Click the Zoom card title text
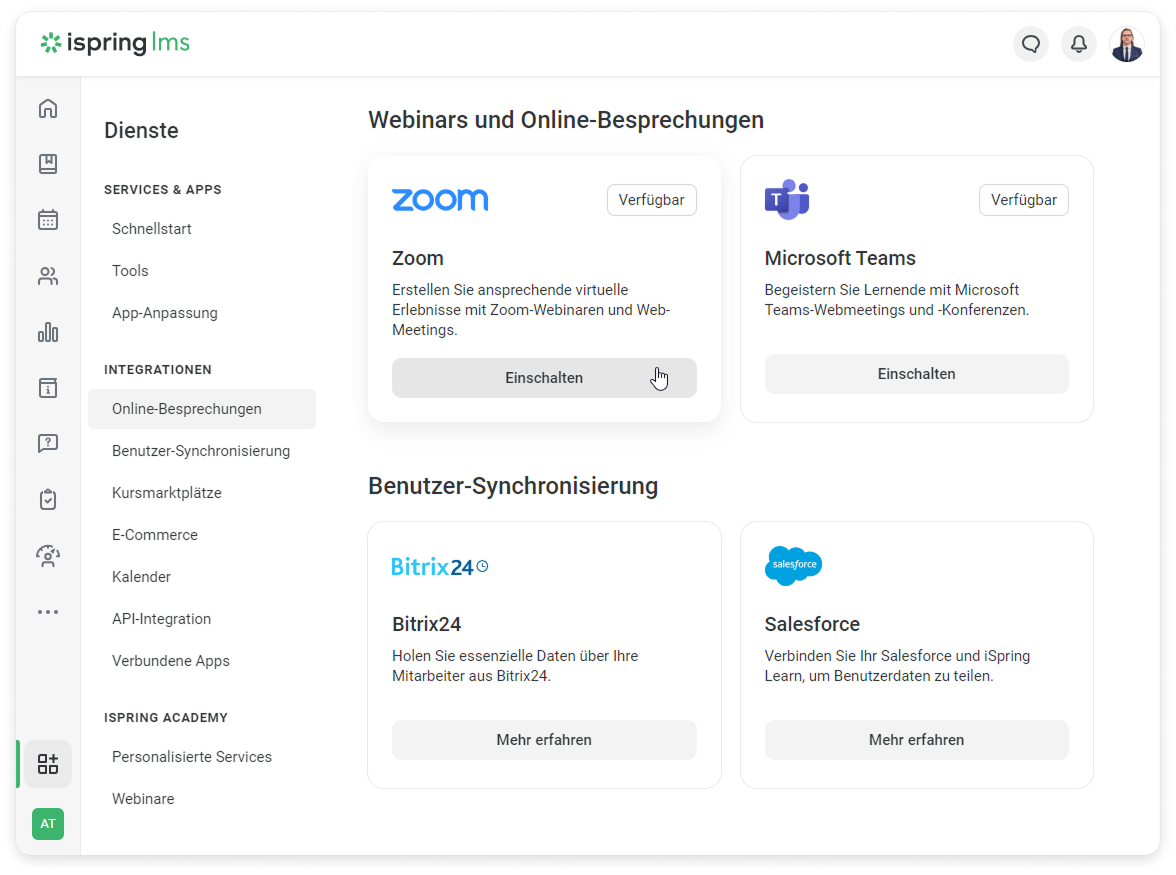 [418, 258]
